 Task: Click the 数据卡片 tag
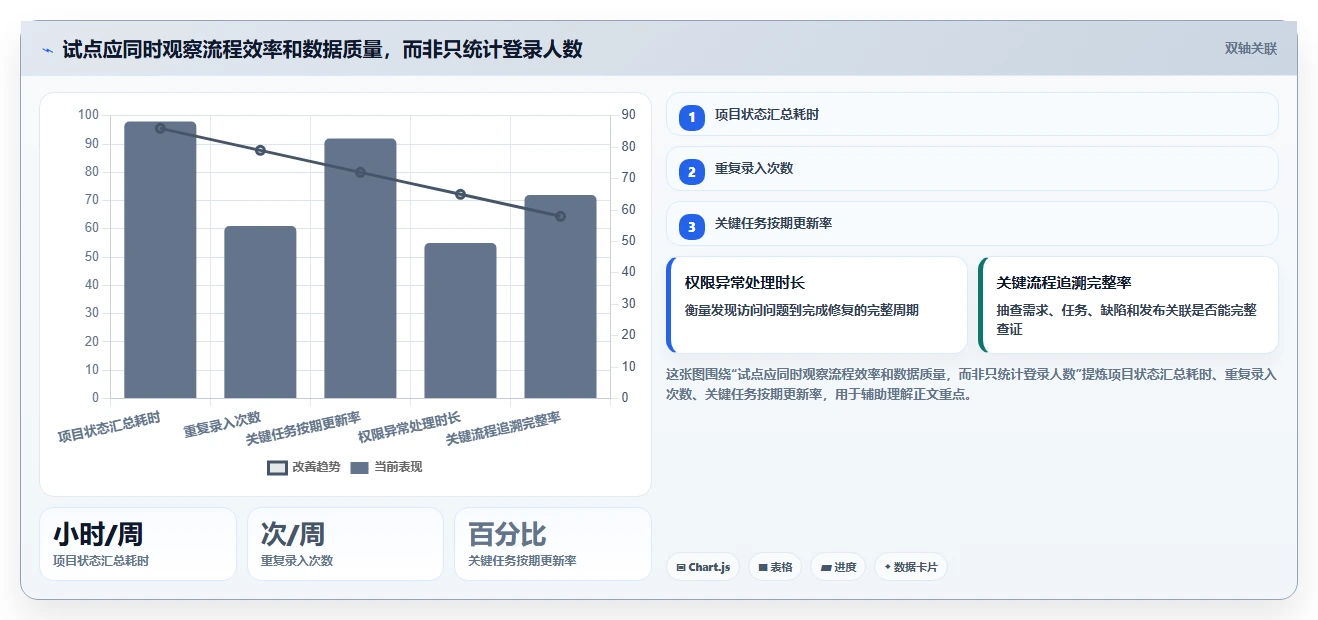pos(910,567)
